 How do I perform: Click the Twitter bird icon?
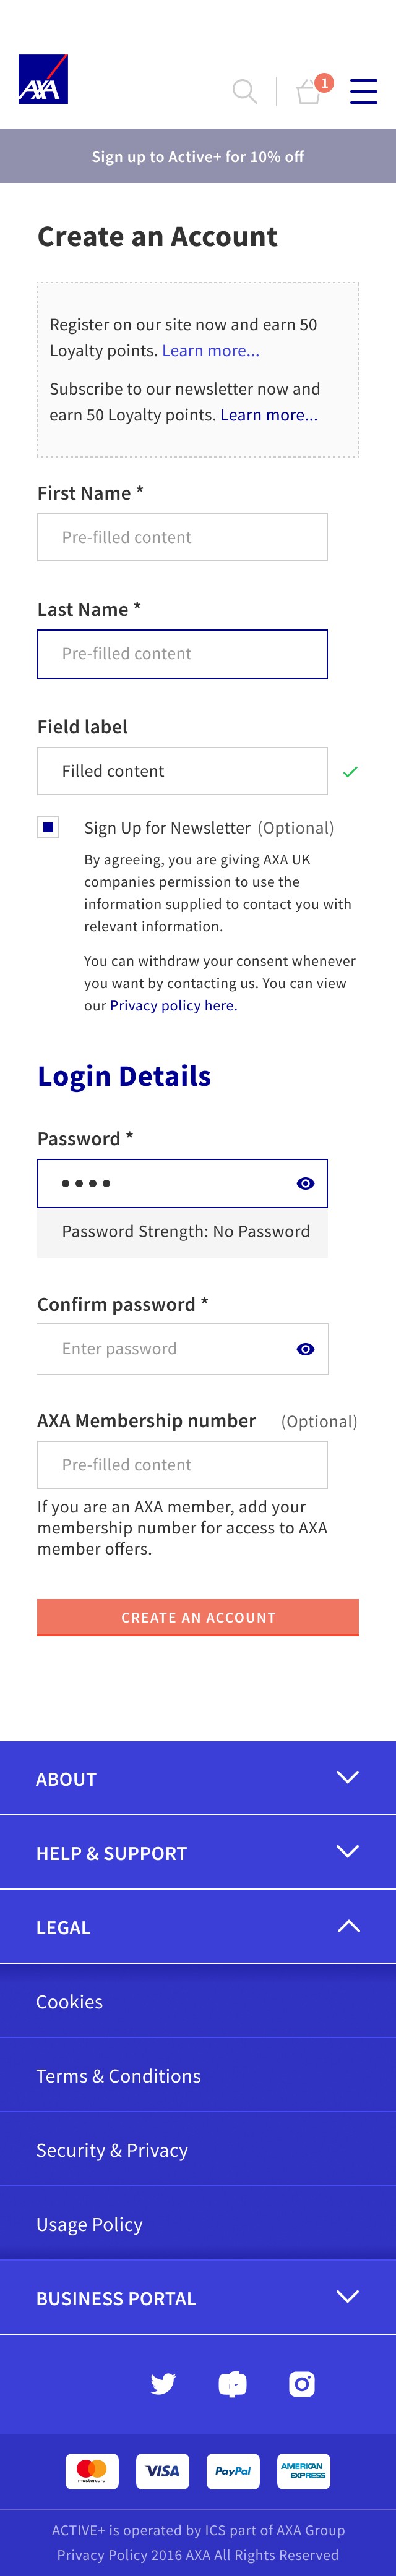tap(163, 2384)
